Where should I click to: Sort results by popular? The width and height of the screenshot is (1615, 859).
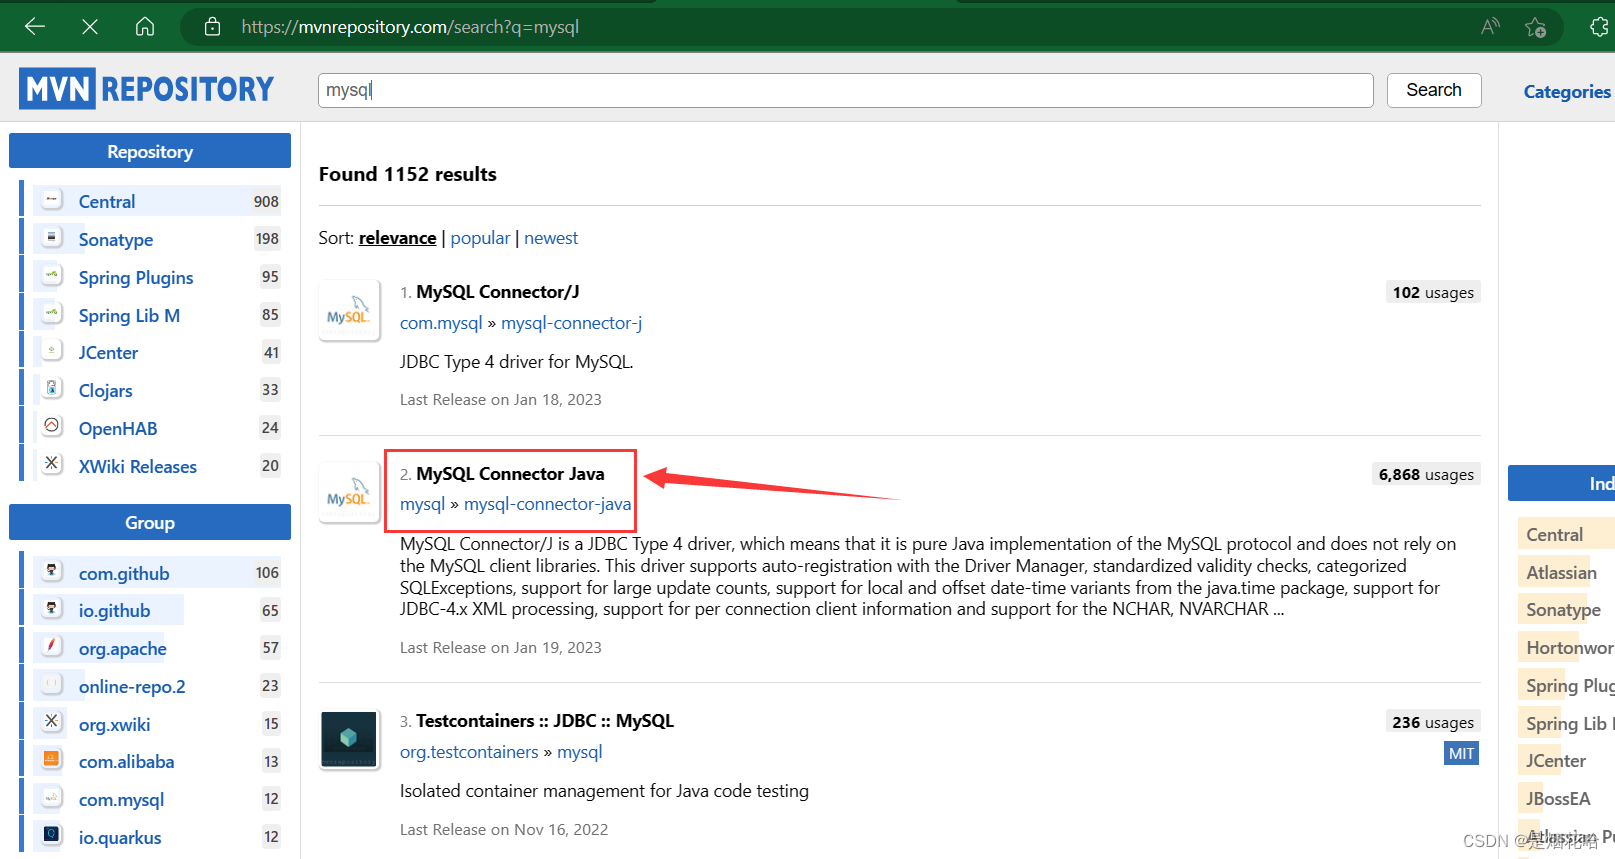pos(480,238)
